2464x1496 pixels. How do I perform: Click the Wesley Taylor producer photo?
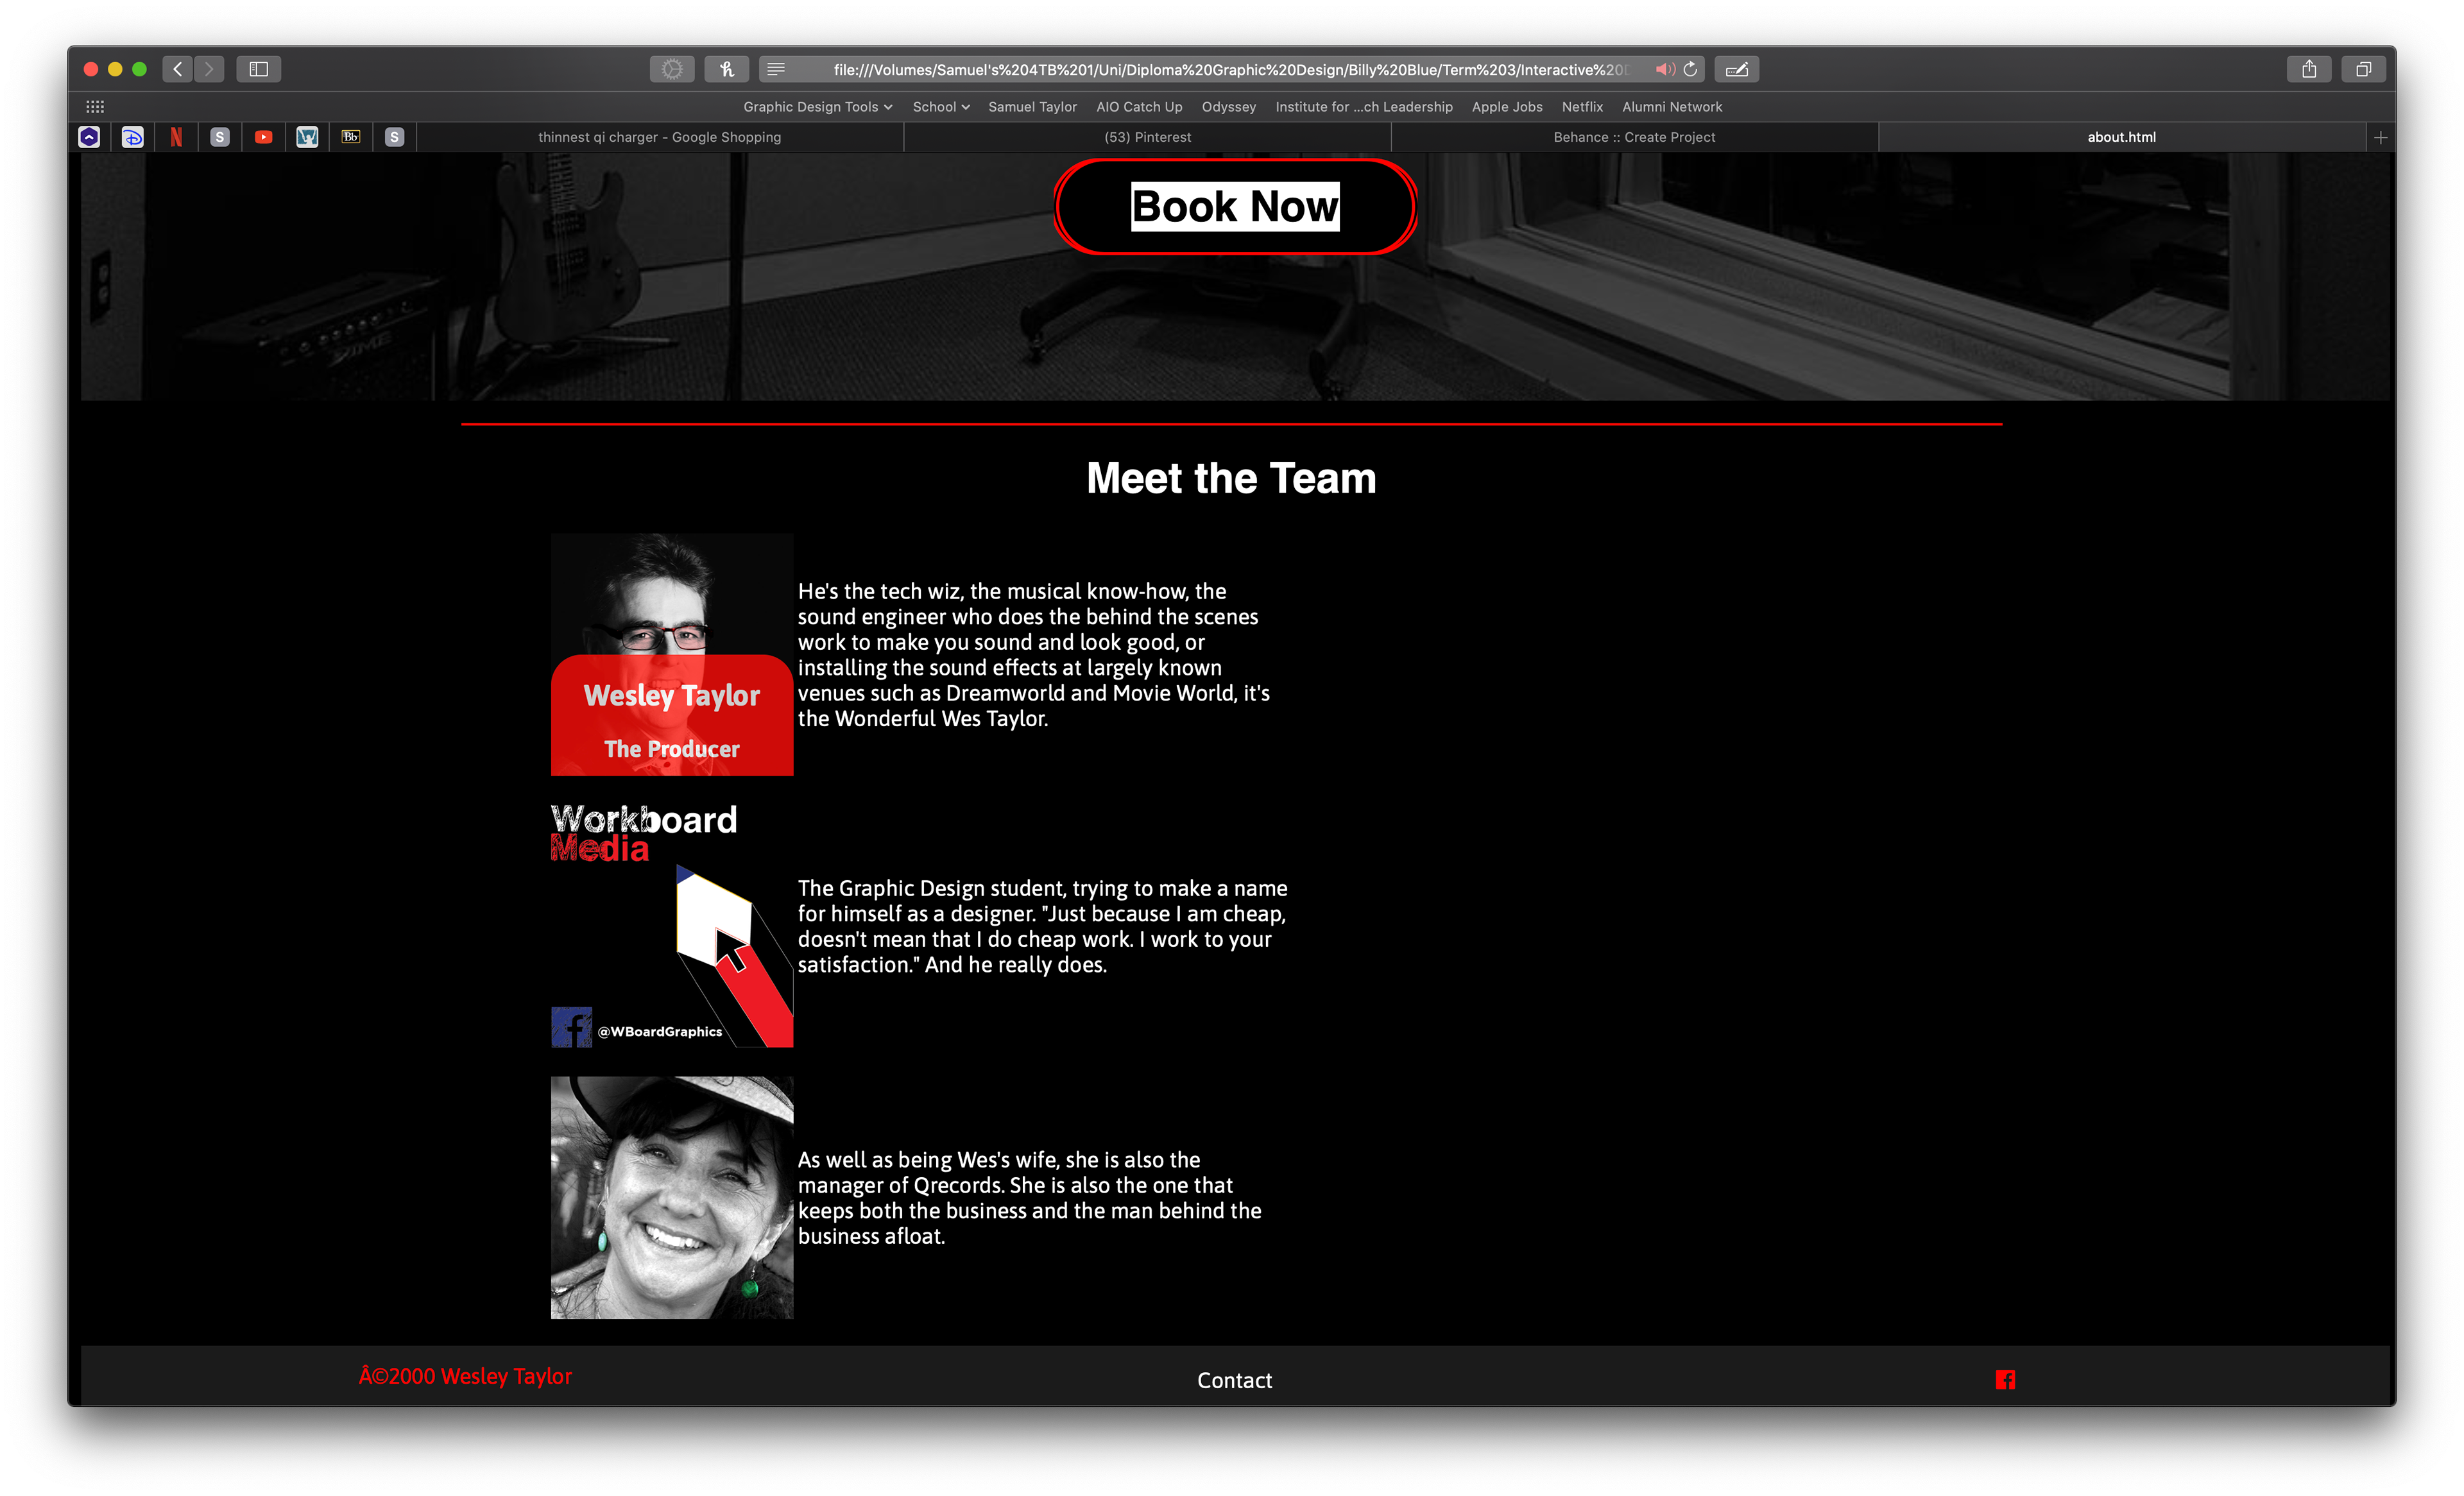click(672, 654)
